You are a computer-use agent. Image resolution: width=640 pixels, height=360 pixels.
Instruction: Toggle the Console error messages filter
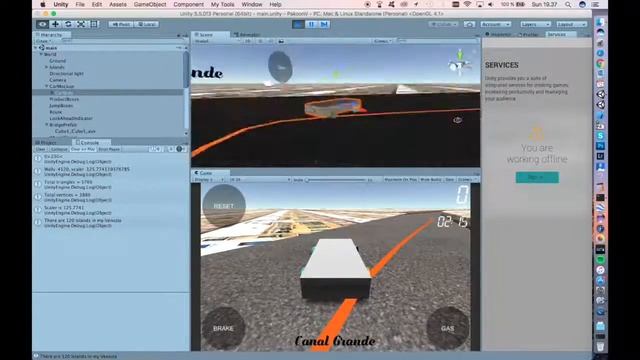(x=180, y=149)
